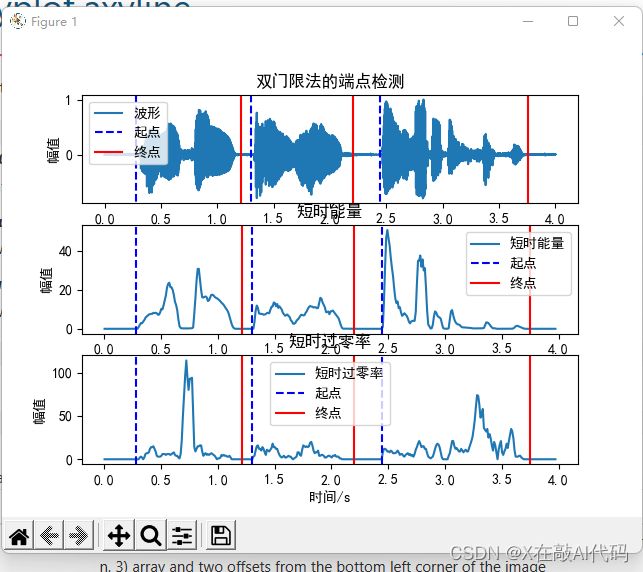The image size is (643, 572).
Task: Select the Zoom to rectangle tool
Action: (x=151, y=536)
